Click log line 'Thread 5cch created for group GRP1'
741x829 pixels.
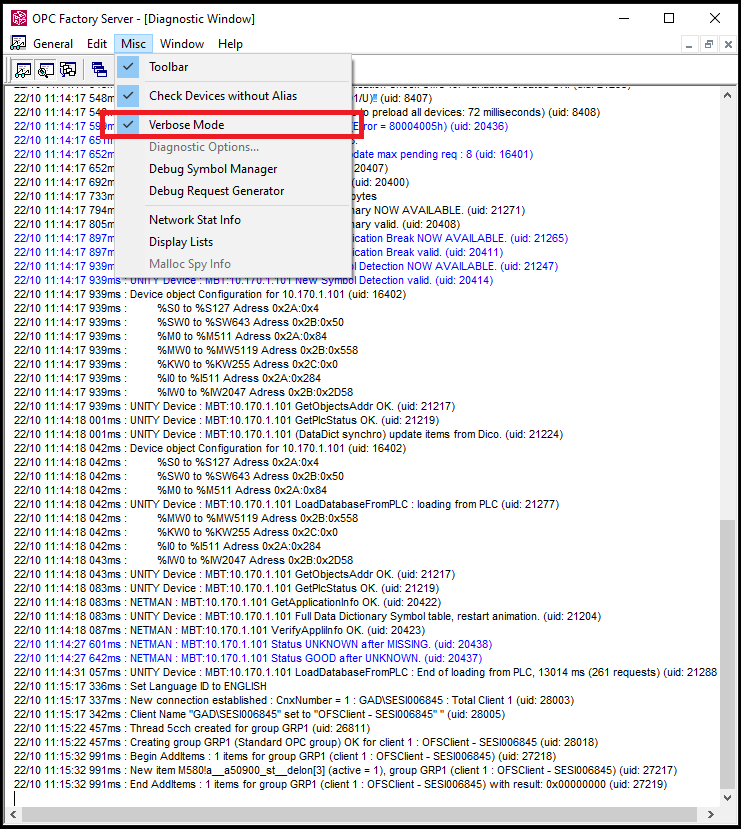point(192,728)
